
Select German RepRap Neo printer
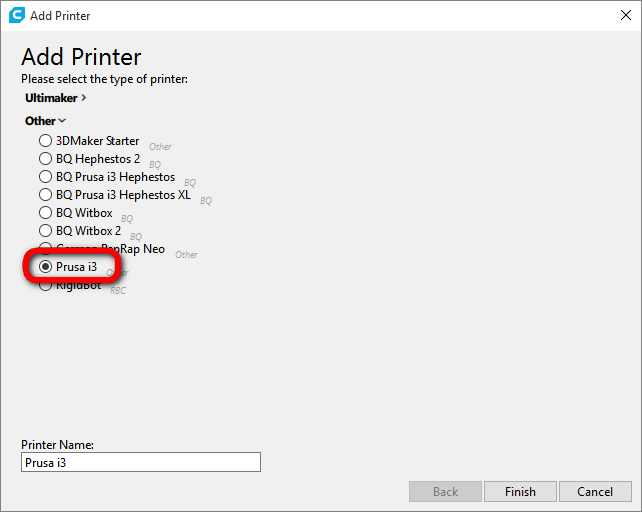point(46,249)
